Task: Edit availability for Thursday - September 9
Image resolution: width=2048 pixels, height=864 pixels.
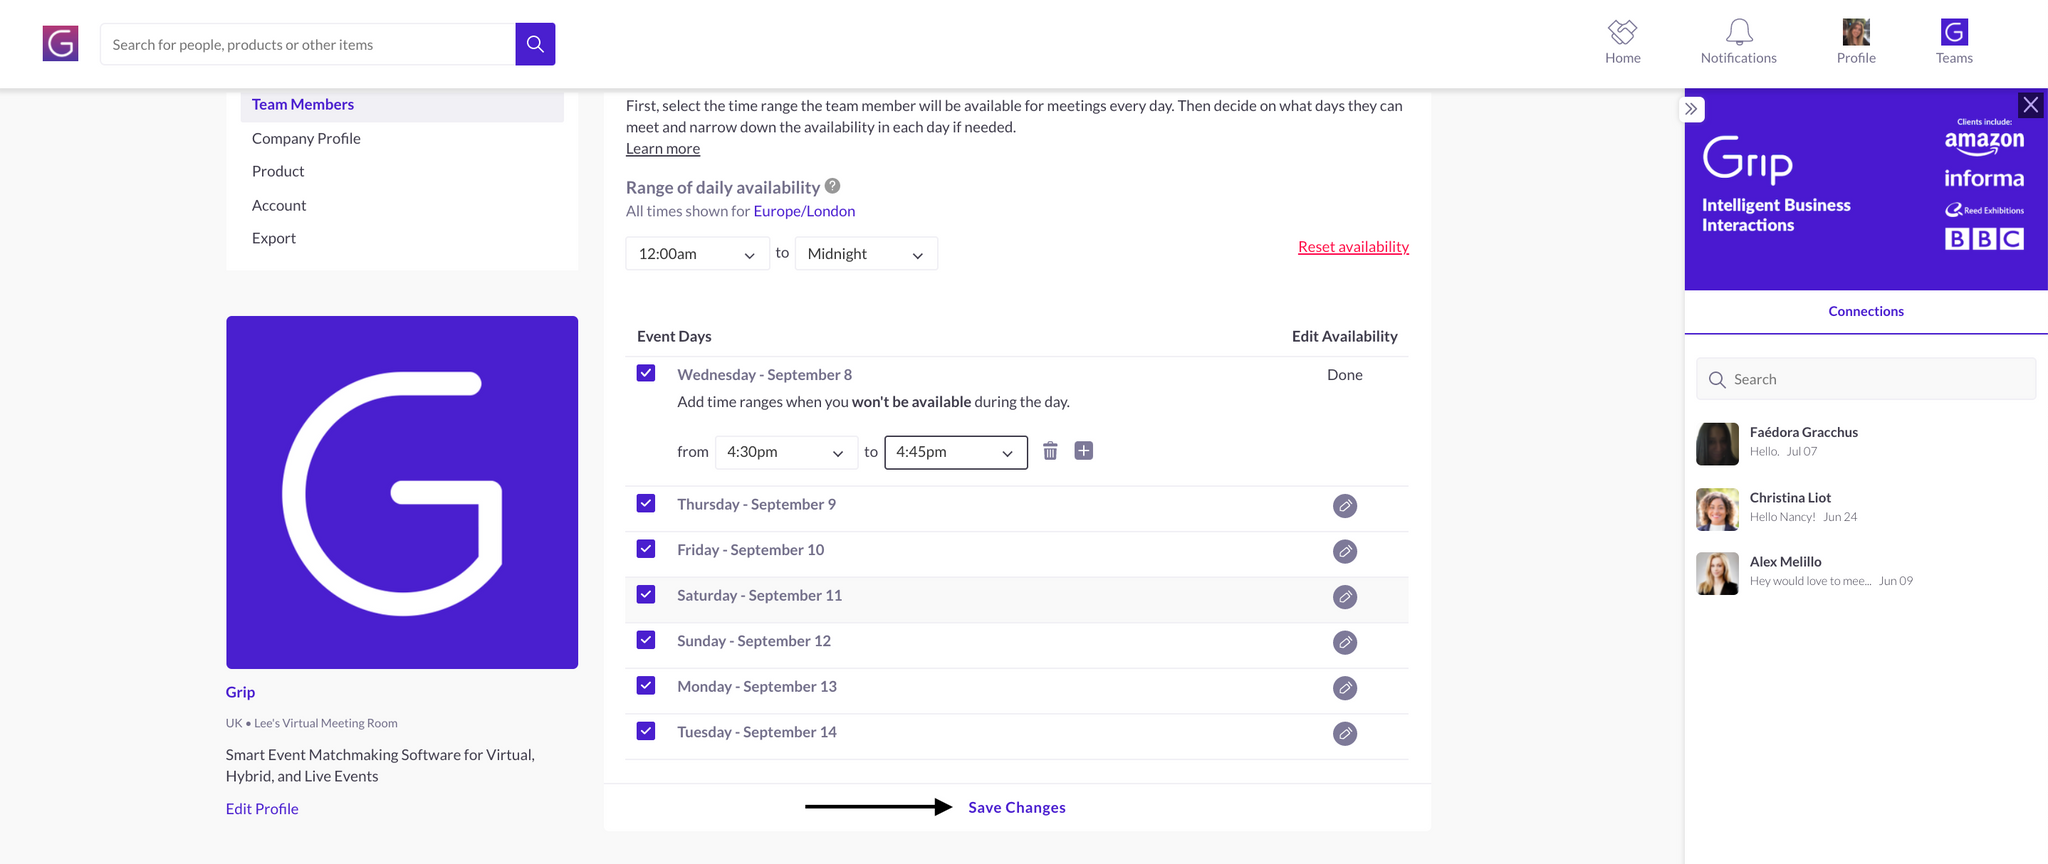Action: coord(1344,506)
